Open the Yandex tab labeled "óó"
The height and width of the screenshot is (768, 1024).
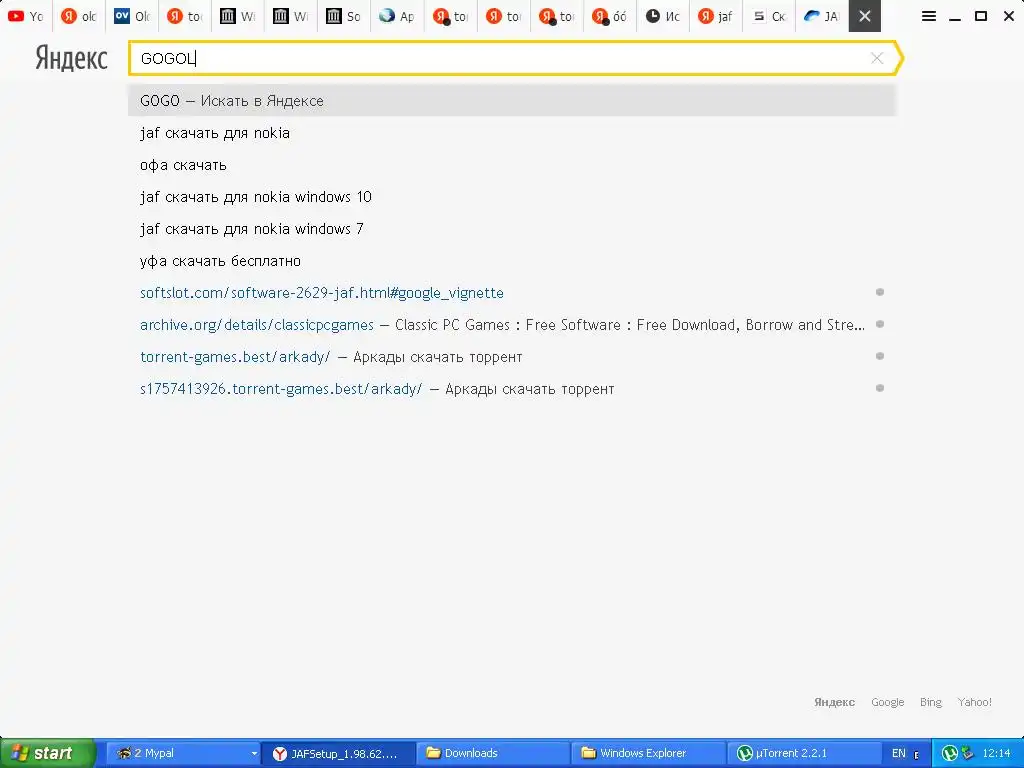[x=609, y=16]
